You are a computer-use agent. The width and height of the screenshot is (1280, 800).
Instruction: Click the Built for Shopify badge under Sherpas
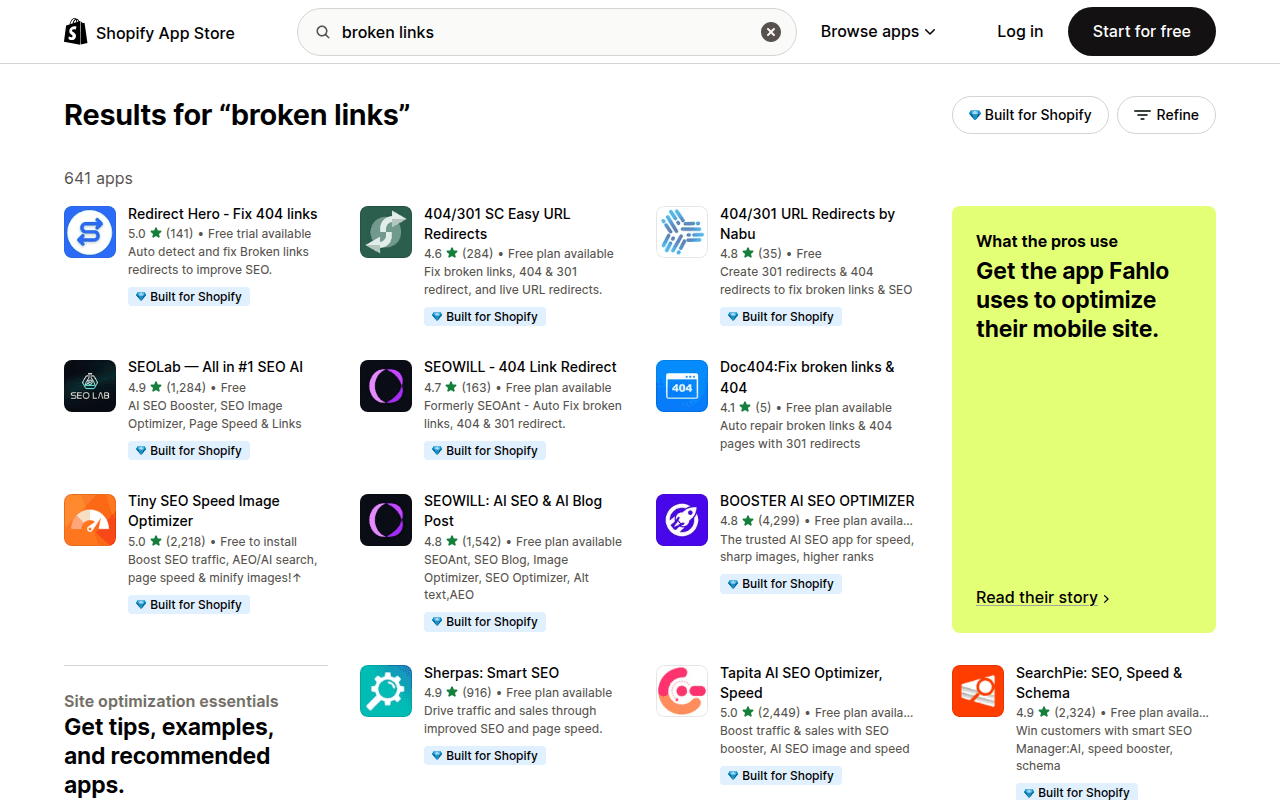tap(485, 756)
